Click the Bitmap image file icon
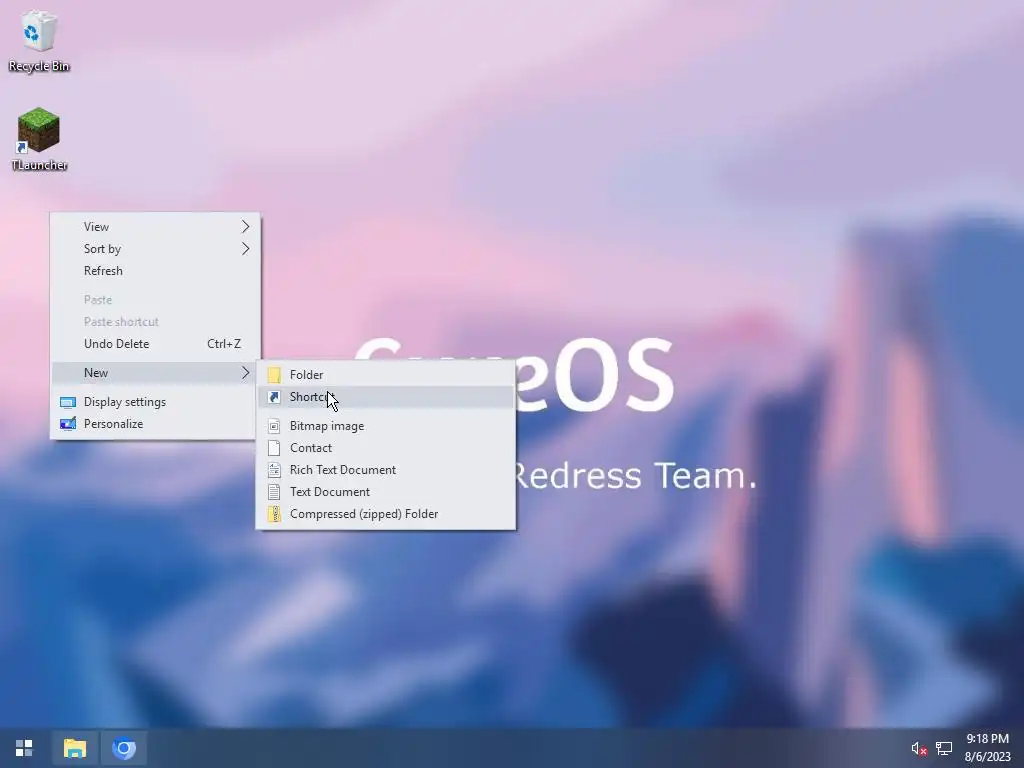Image resolution: width=1024 pixels, height=768 pixels. [x=274, y=426]
